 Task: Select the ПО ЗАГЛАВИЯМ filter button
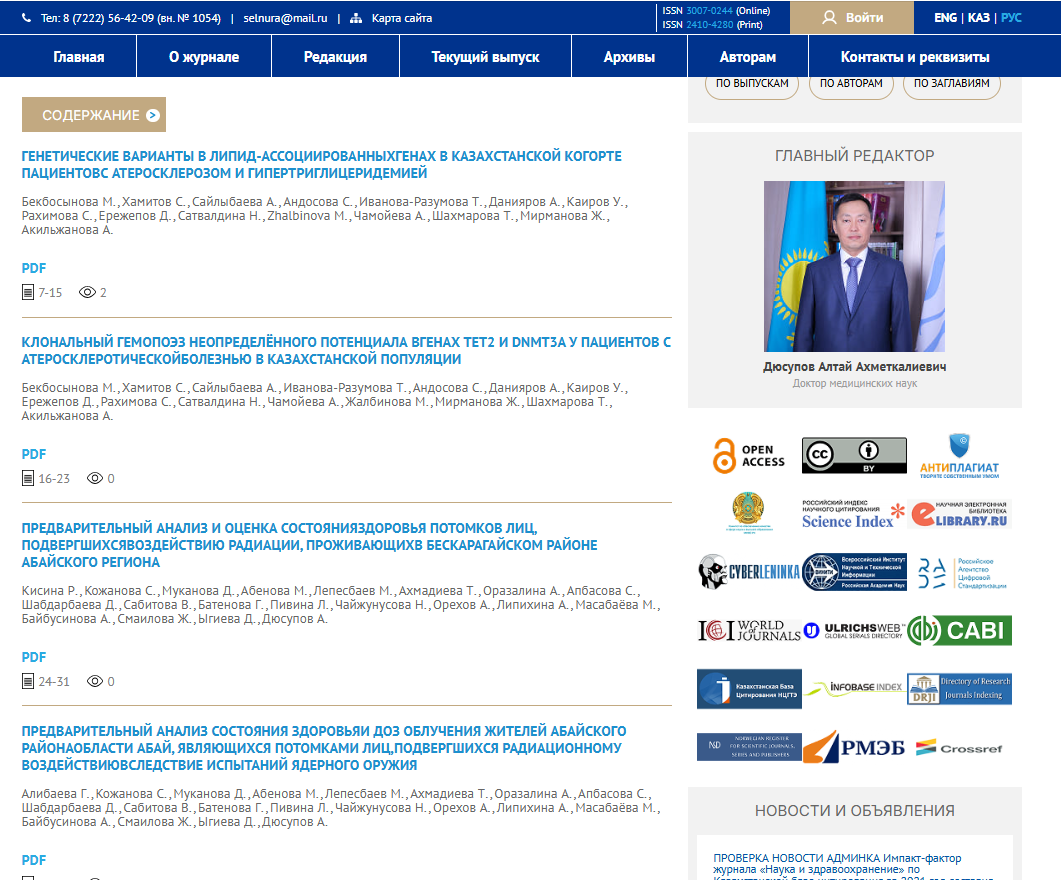click(x=951, y=84)
